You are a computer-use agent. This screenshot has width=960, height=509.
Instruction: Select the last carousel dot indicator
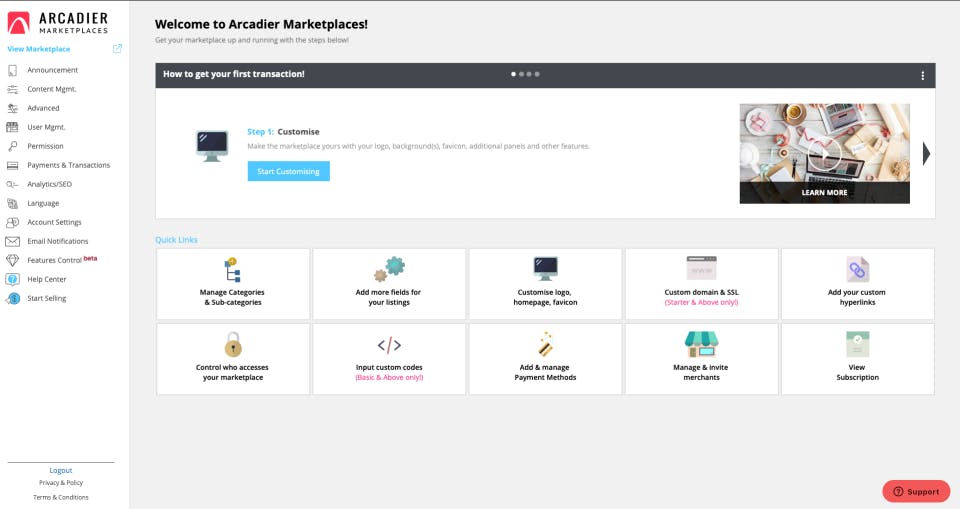tap(537, 74)
